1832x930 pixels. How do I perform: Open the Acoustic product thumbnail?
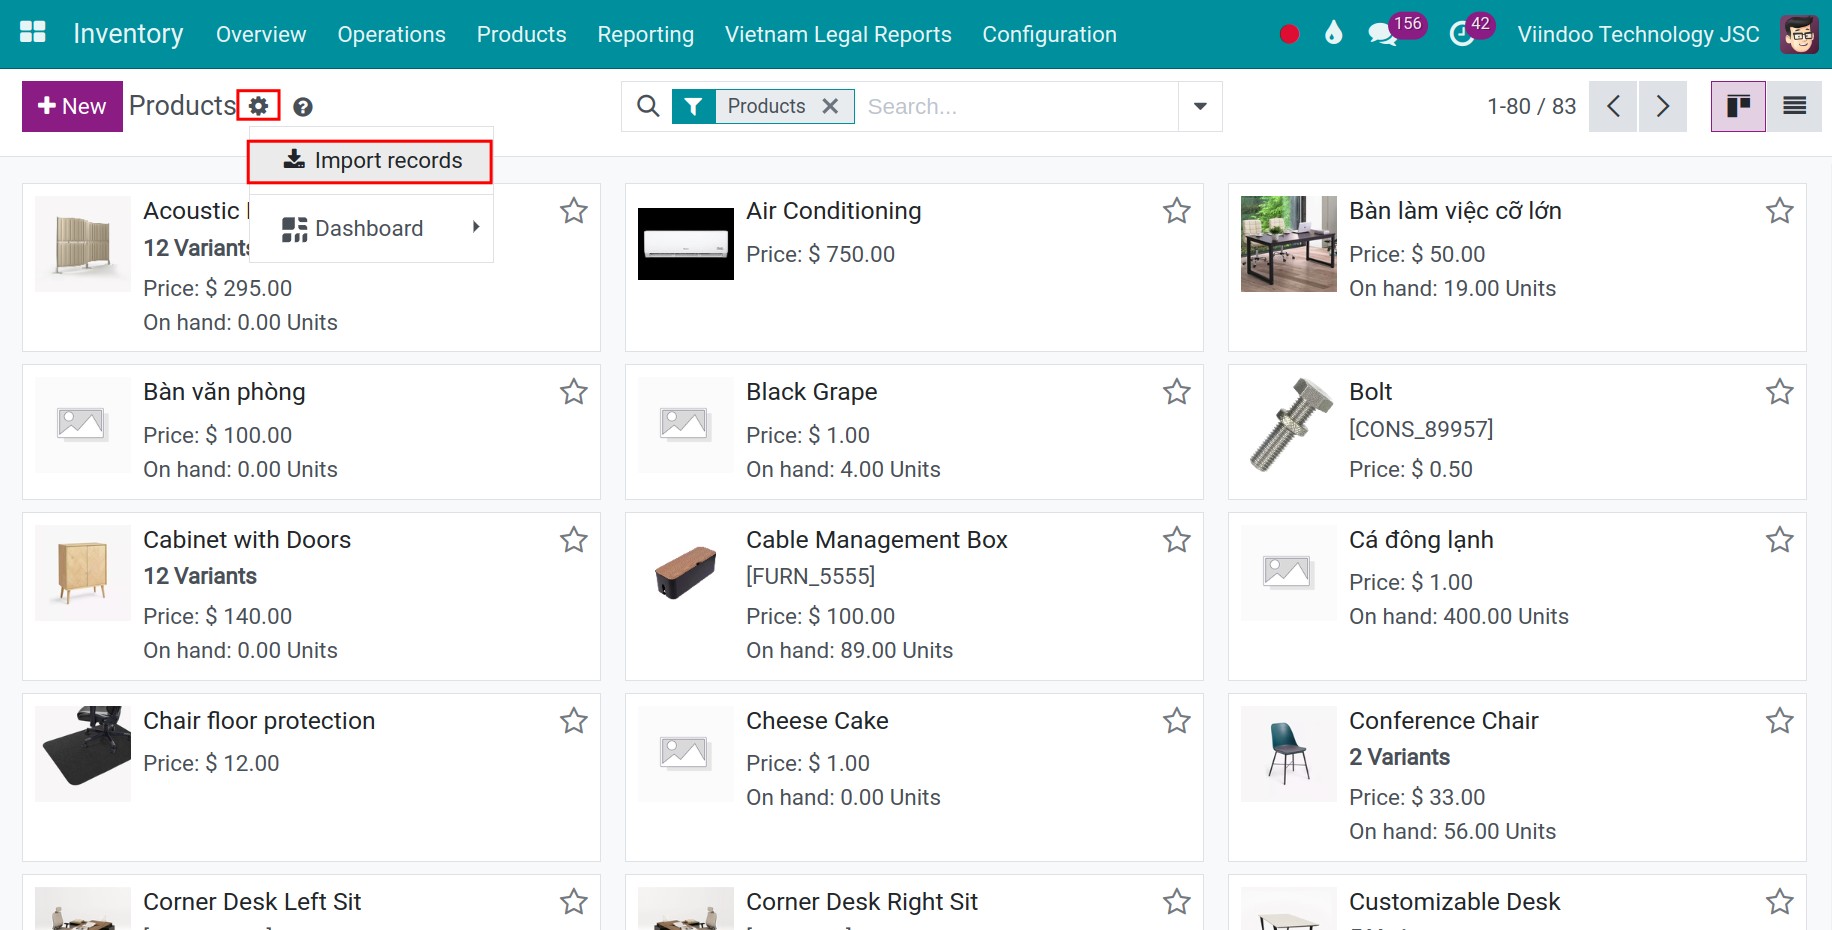coord(83,244)
